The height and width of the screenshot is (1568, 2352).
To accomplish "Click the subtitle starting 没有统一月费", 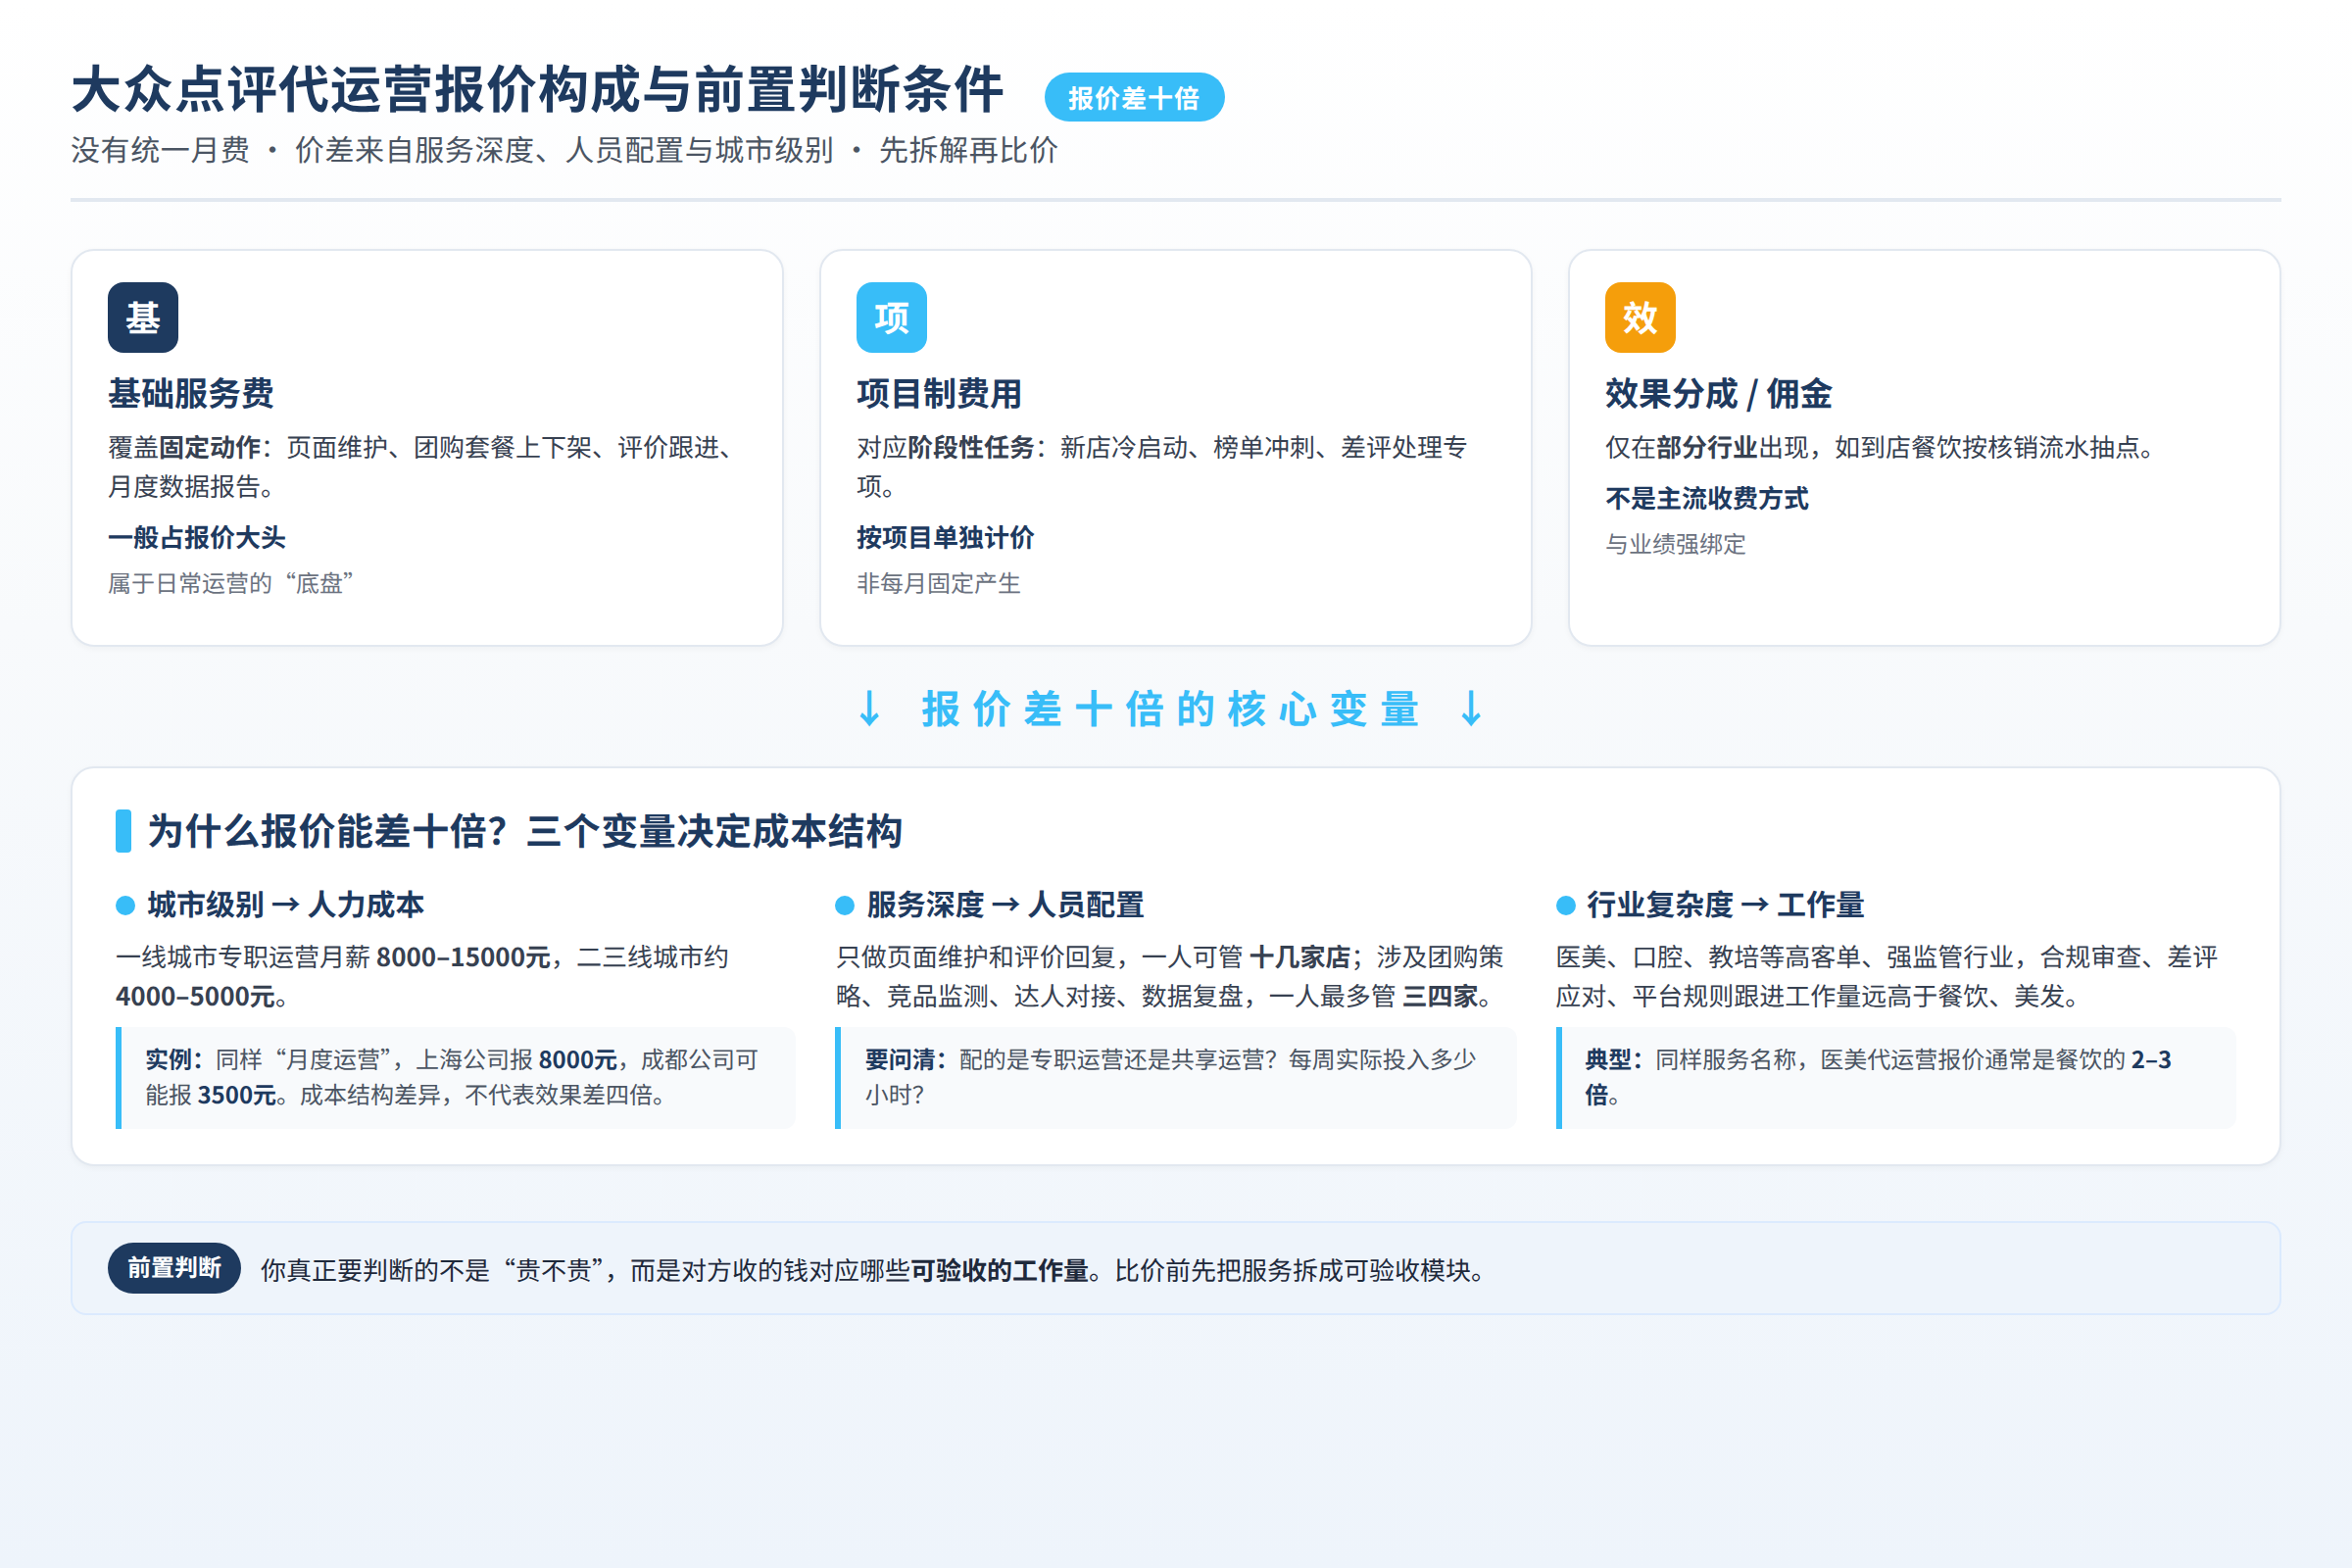I will pos(564,150).
